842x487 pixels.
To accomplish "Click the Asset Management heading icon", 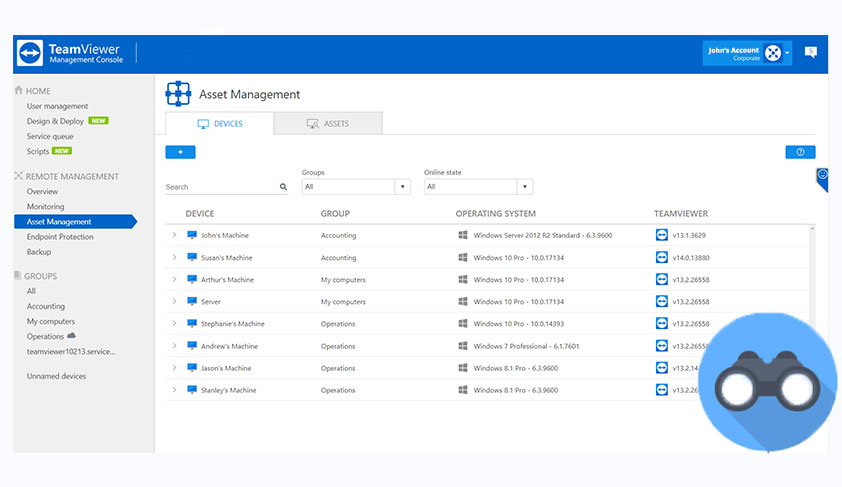I will 178,94.
